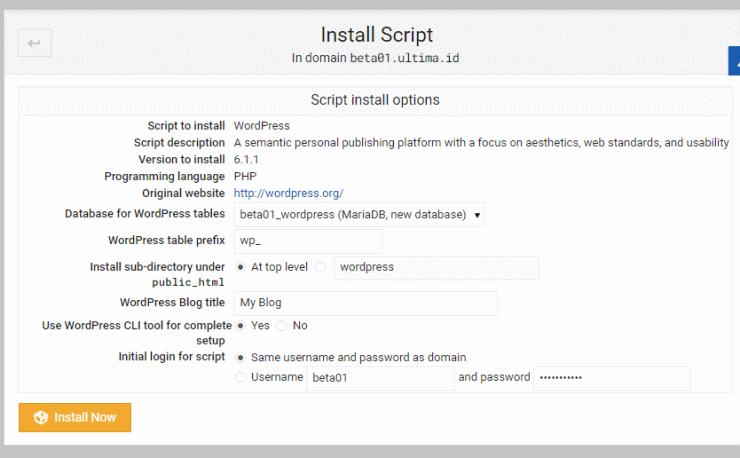The width and height of the screenshot is (740, 458).
Task: Select Same username and password as domain
Action: pyautogui.click(x=241, y=358)
